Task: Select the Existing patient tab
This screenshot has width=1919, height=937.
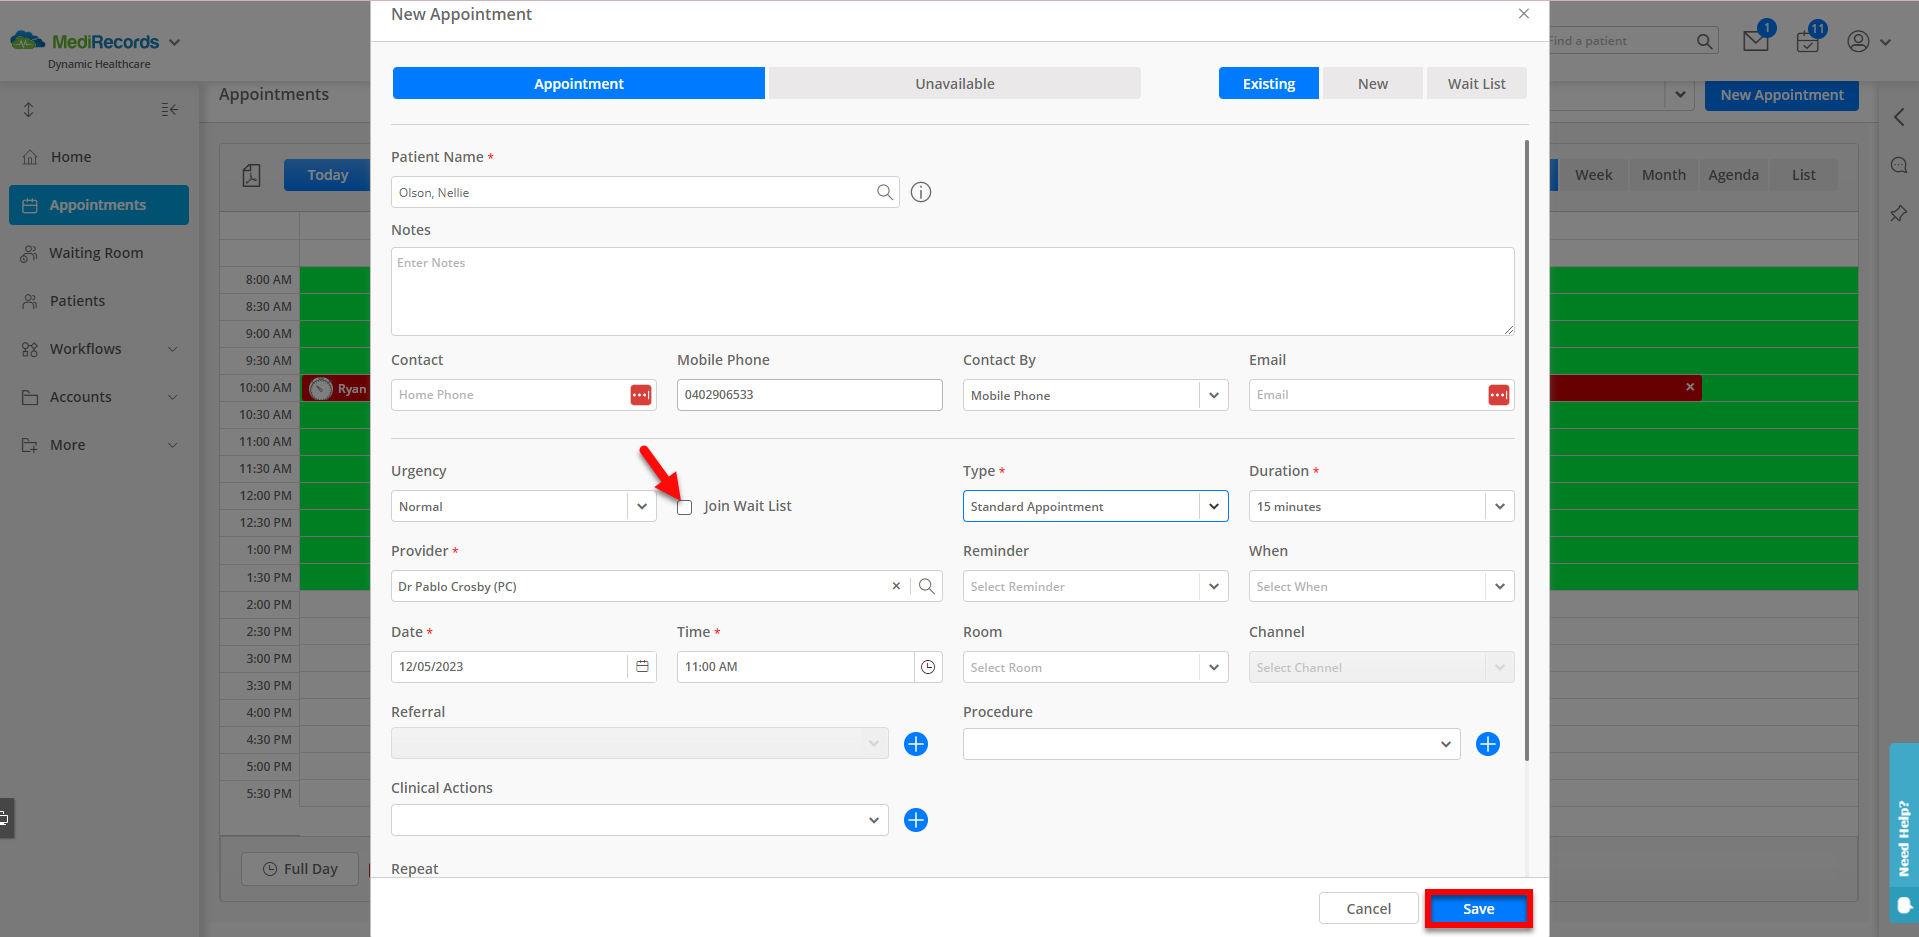Action: click(1269, 83)
